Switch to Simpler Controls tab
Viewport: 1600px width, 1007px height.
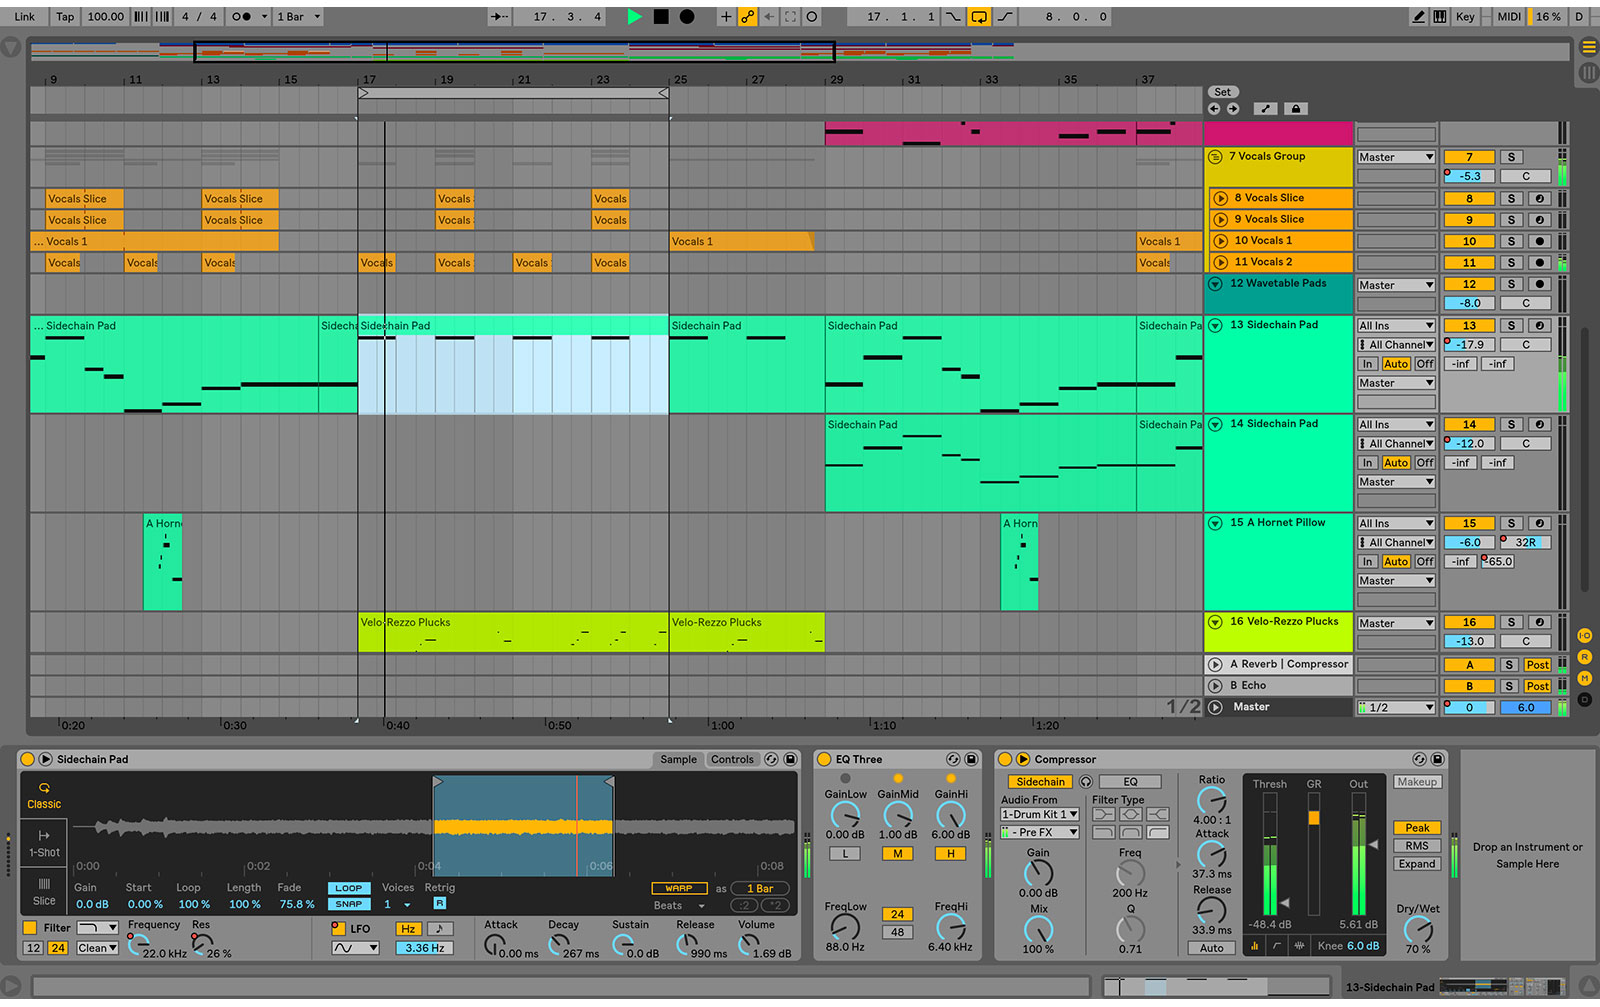732,759
